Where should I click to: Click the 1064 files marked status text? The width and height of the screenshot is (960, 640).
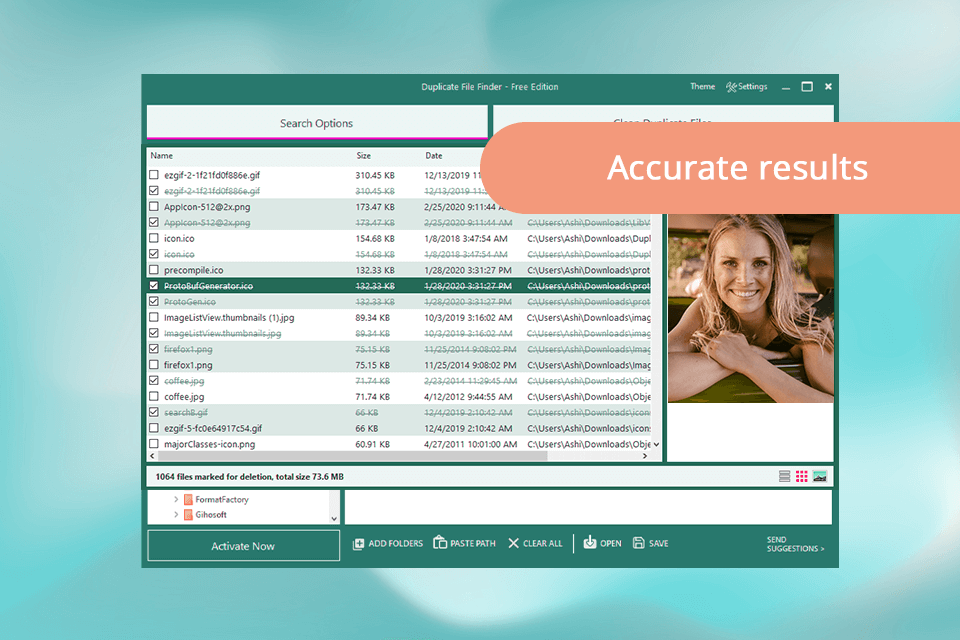coord(249,476)
